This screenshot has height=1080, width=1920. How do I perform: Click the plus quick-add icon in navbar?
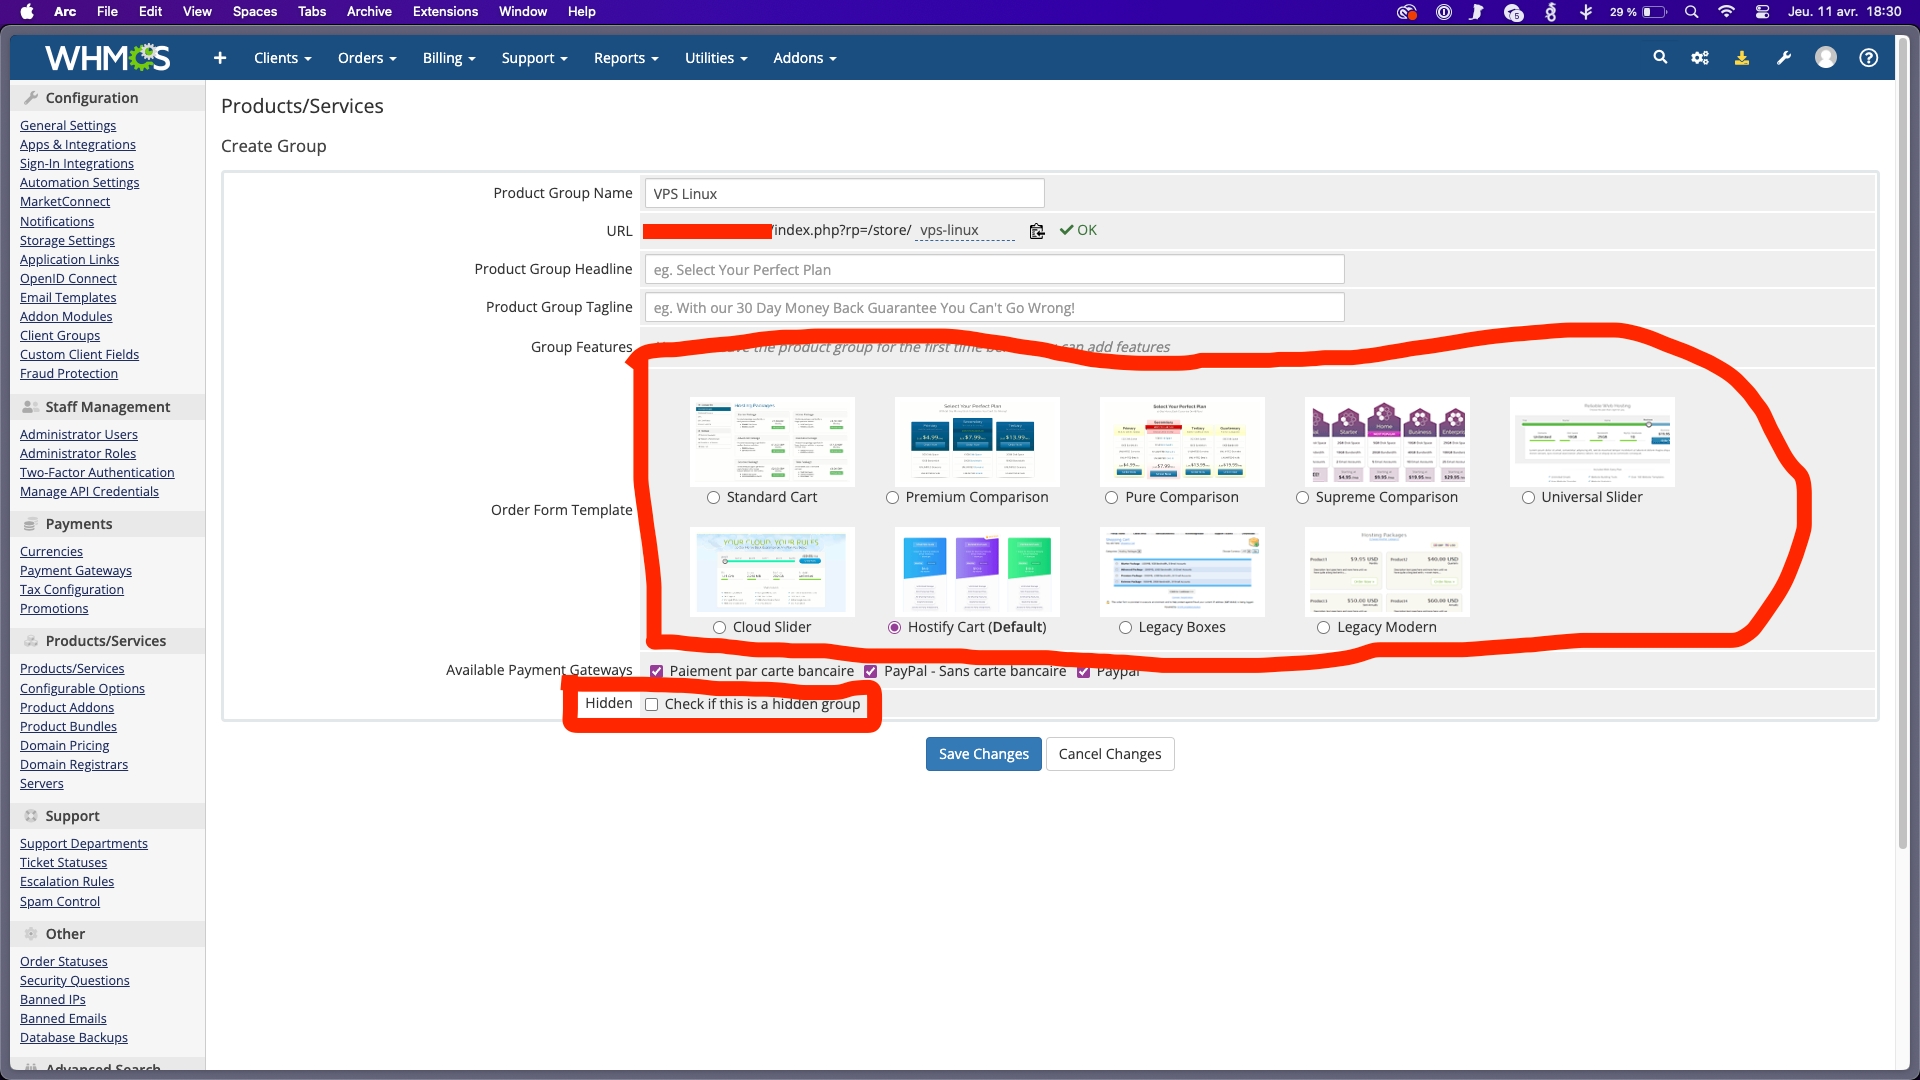[x=220, y=58]
